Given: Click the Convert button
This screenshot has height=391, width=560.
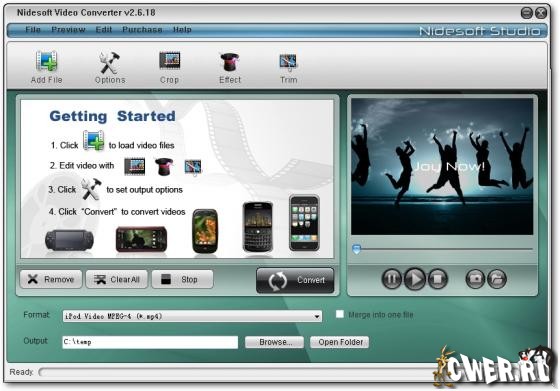Looking at the screenshot, I should point(295,280).
